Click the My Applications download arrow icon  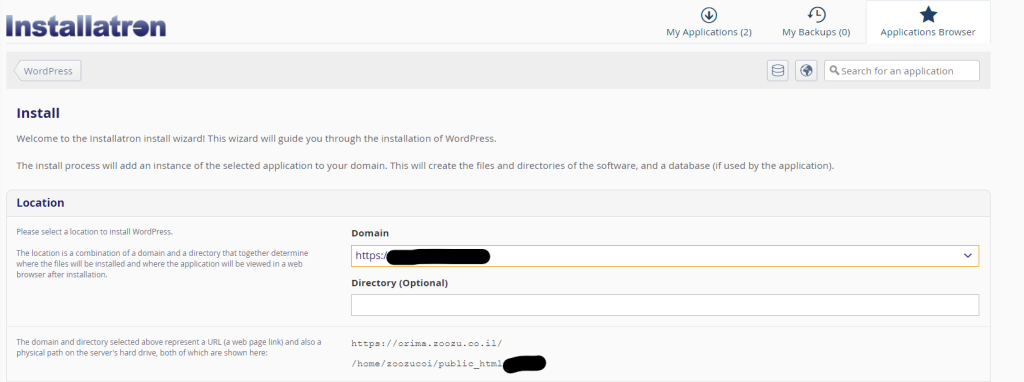pos(709,15)
